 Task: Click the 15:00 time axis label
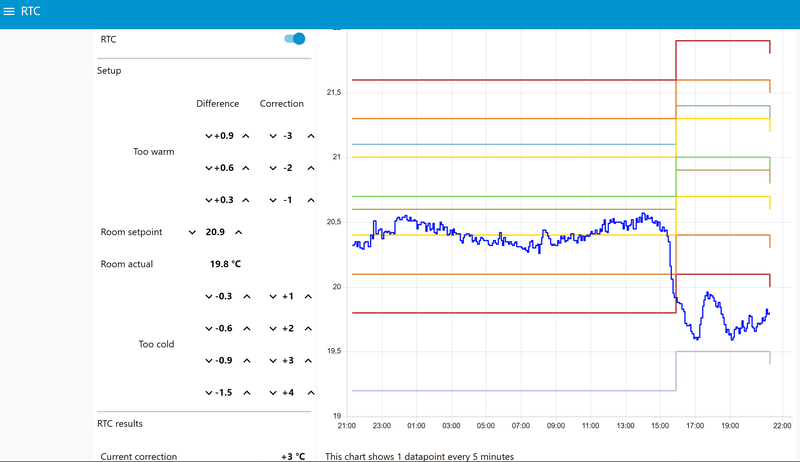[660, 426]
